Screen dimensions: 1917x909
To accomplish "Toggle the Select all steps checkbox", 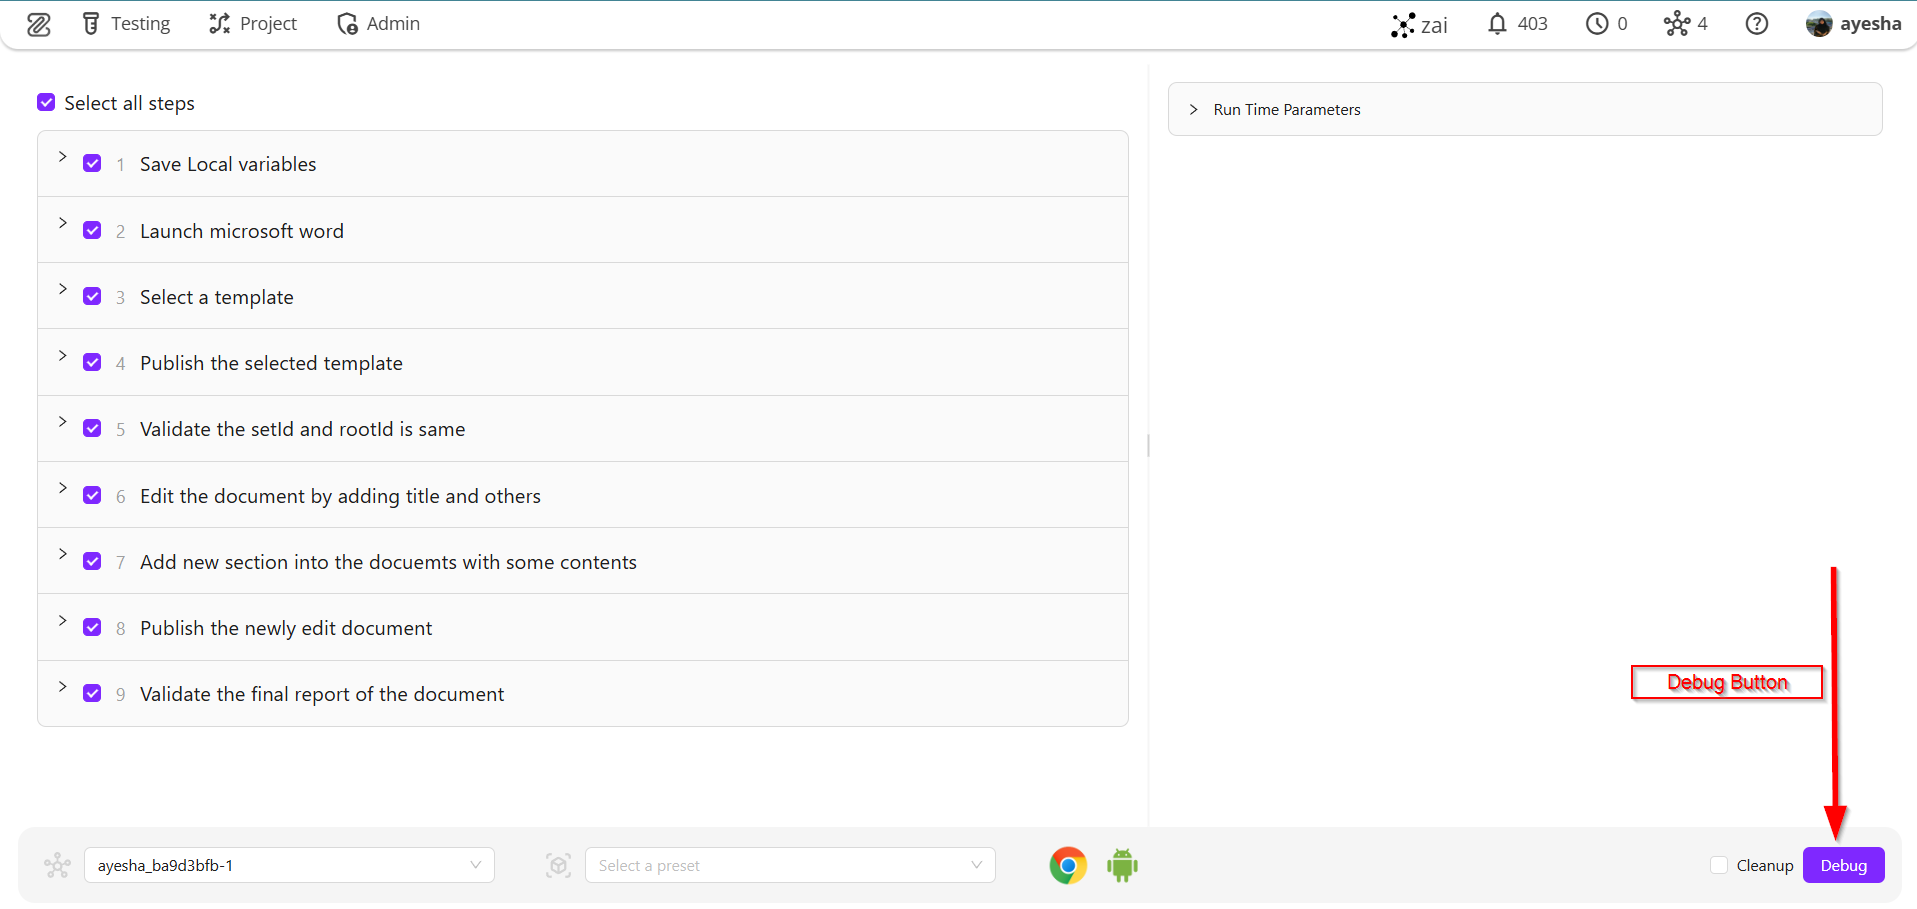I will (46, 102).
